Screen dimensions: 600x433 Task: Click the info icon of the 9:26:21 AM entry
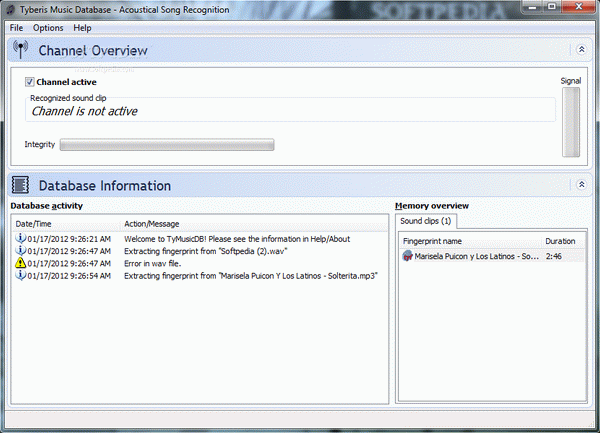click(x=20, y=238)
